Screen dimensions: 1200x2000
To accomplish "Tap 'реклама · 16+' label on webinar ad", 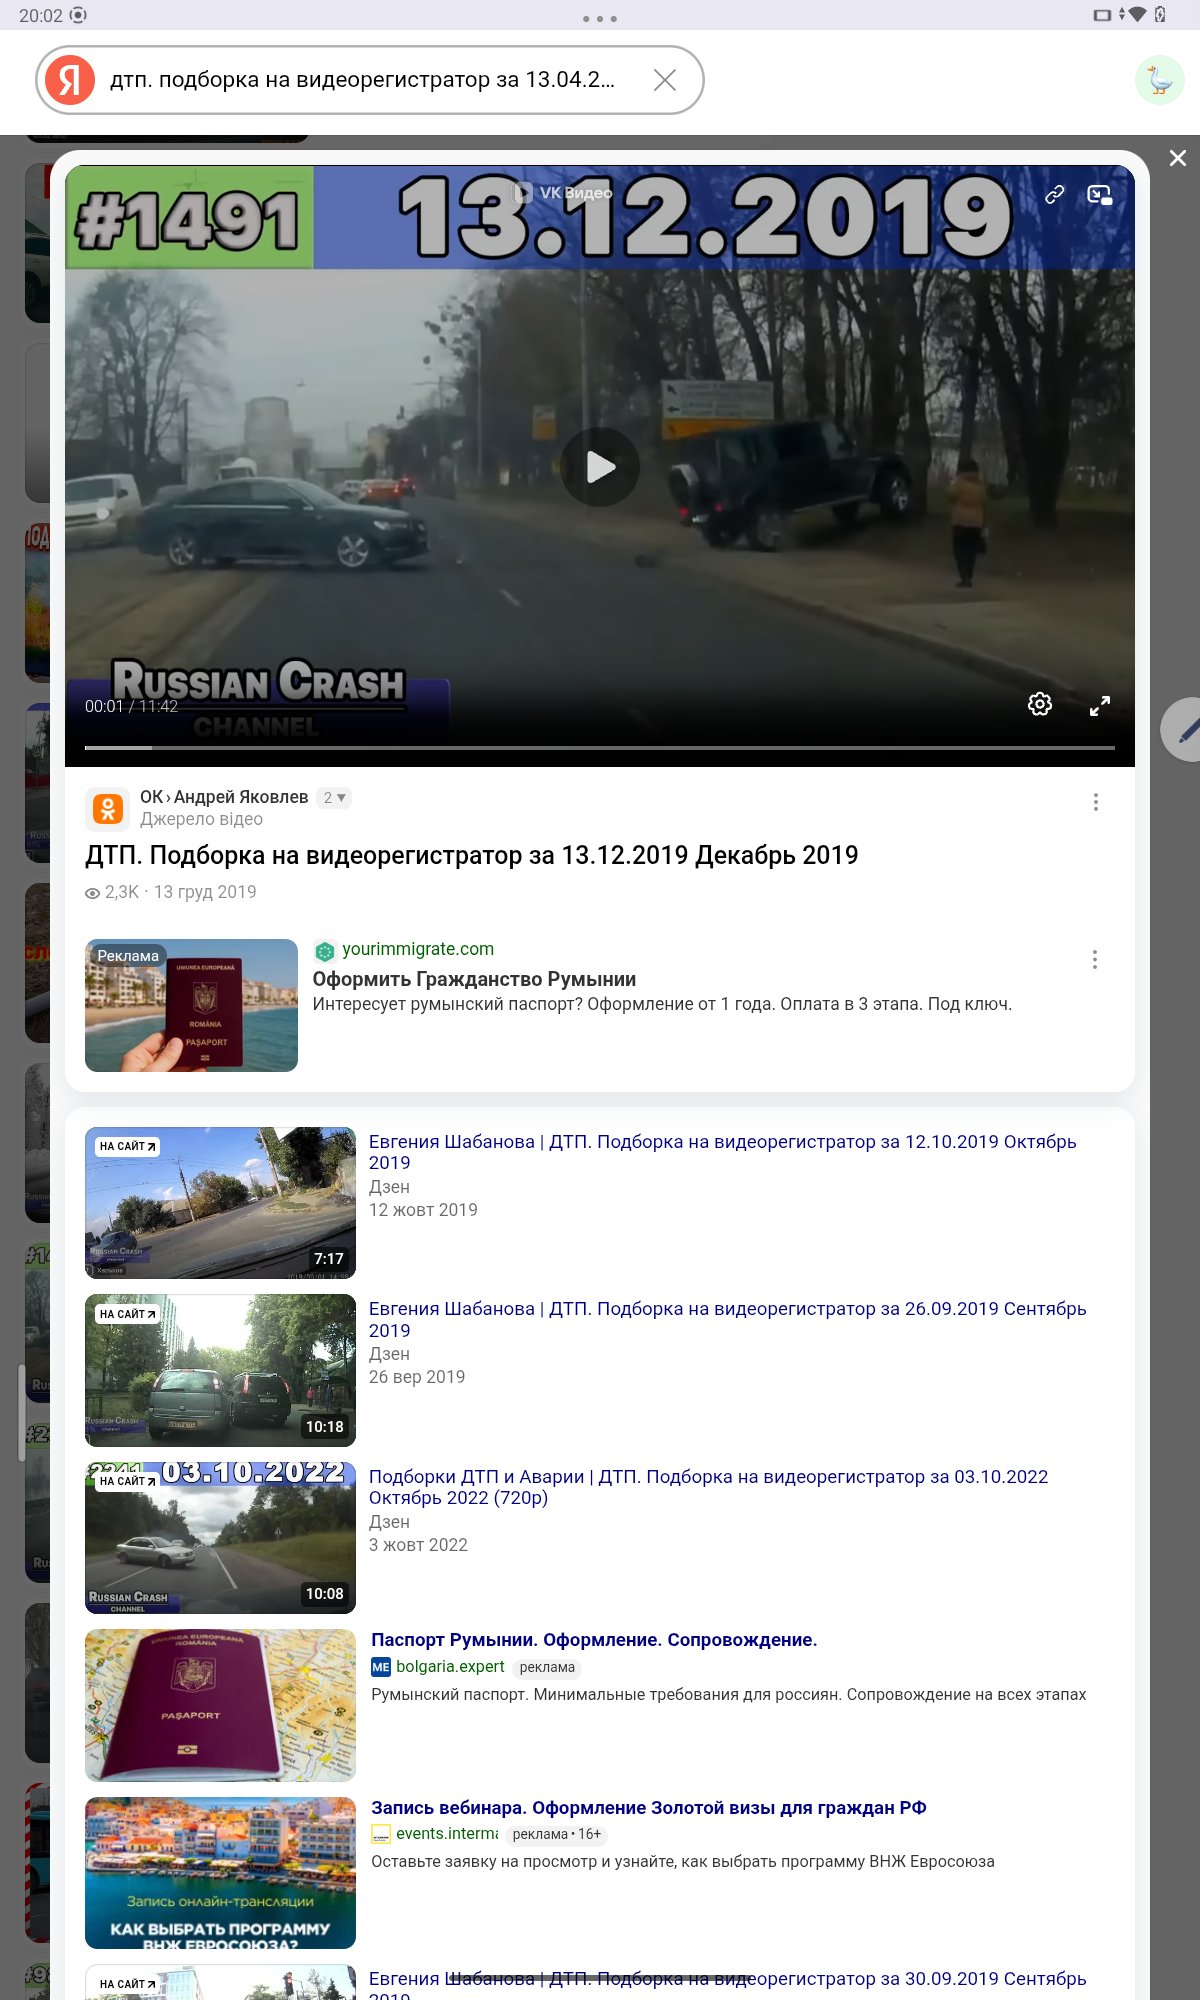I will (557, 1834).
